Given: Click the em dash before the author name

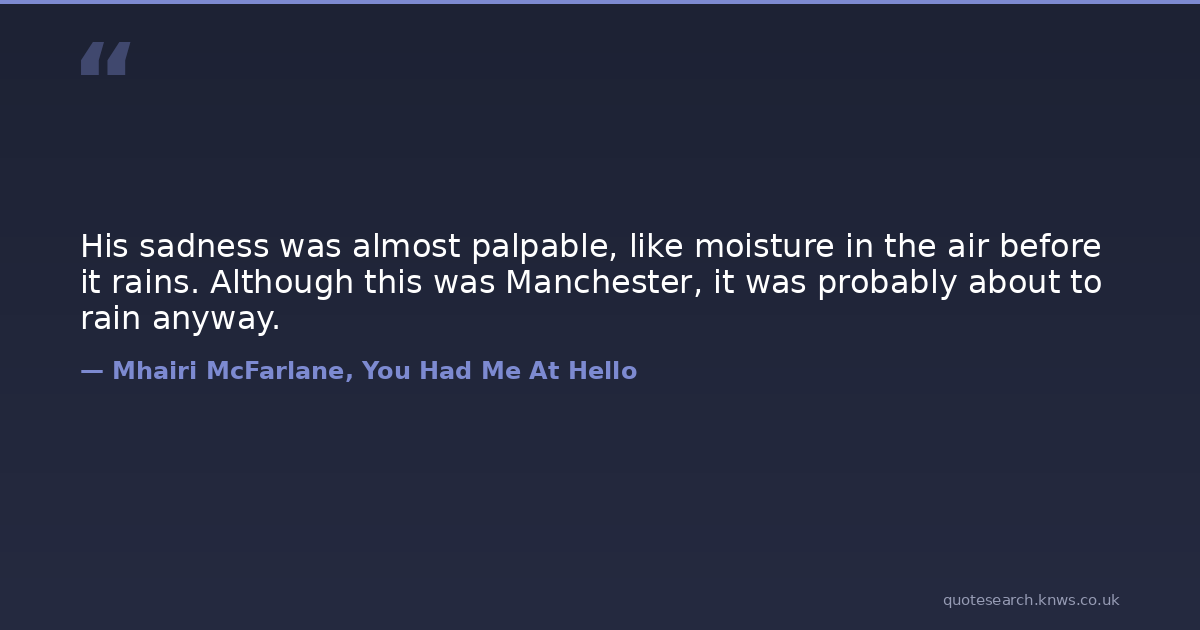Looking at the screenshot, I should 91,371.
